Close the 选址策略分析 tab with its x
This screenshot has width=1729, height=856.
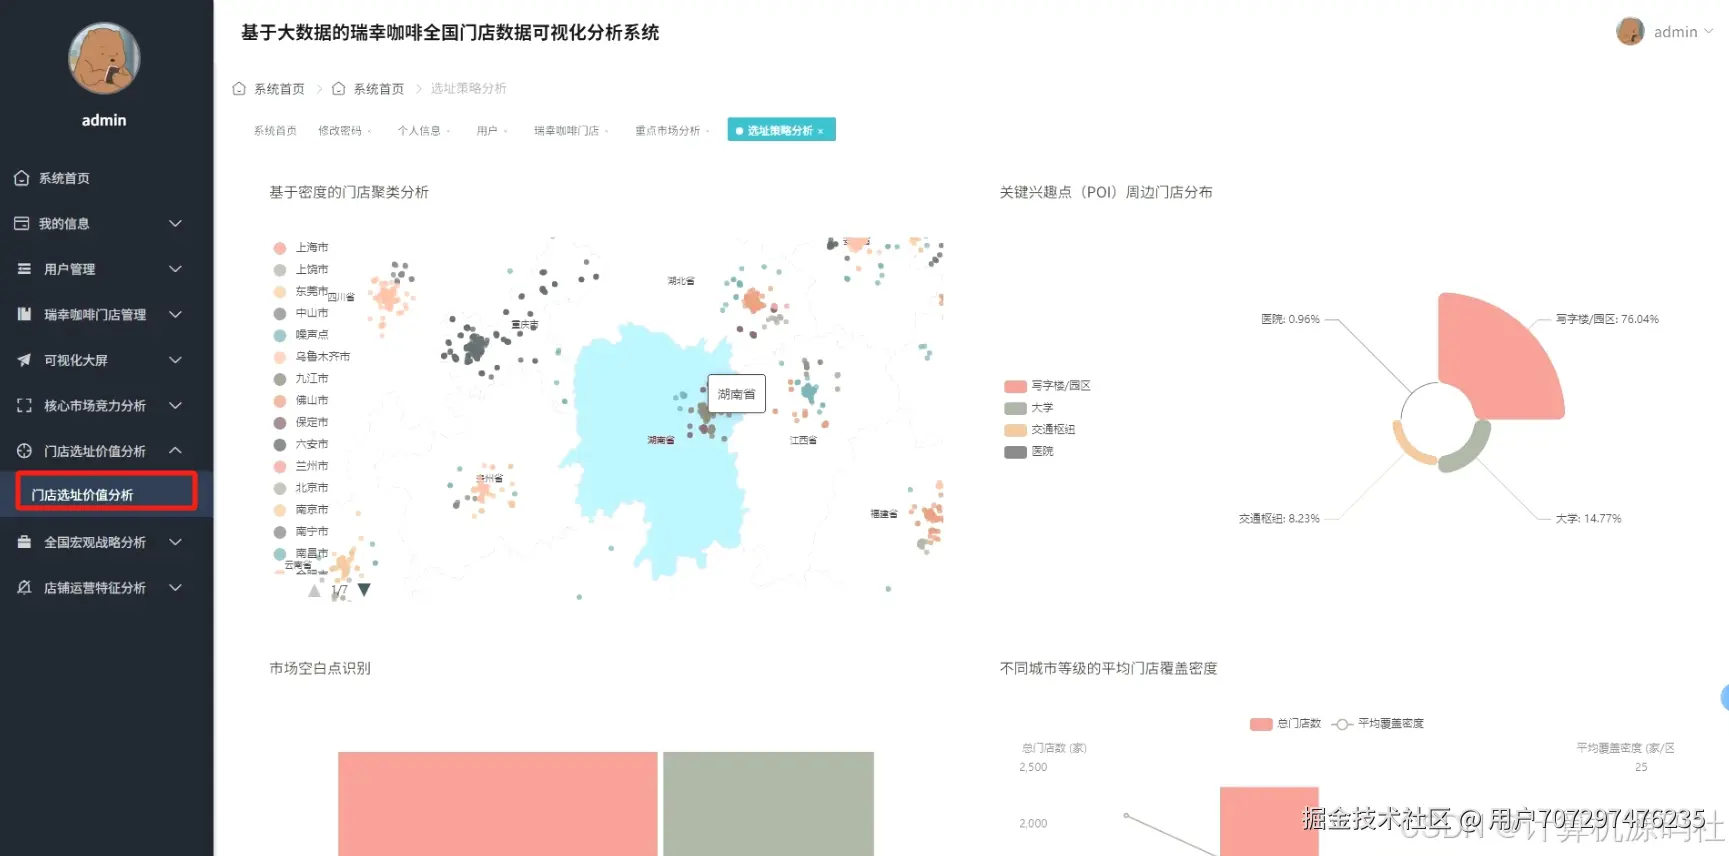(x=821, y=131)
